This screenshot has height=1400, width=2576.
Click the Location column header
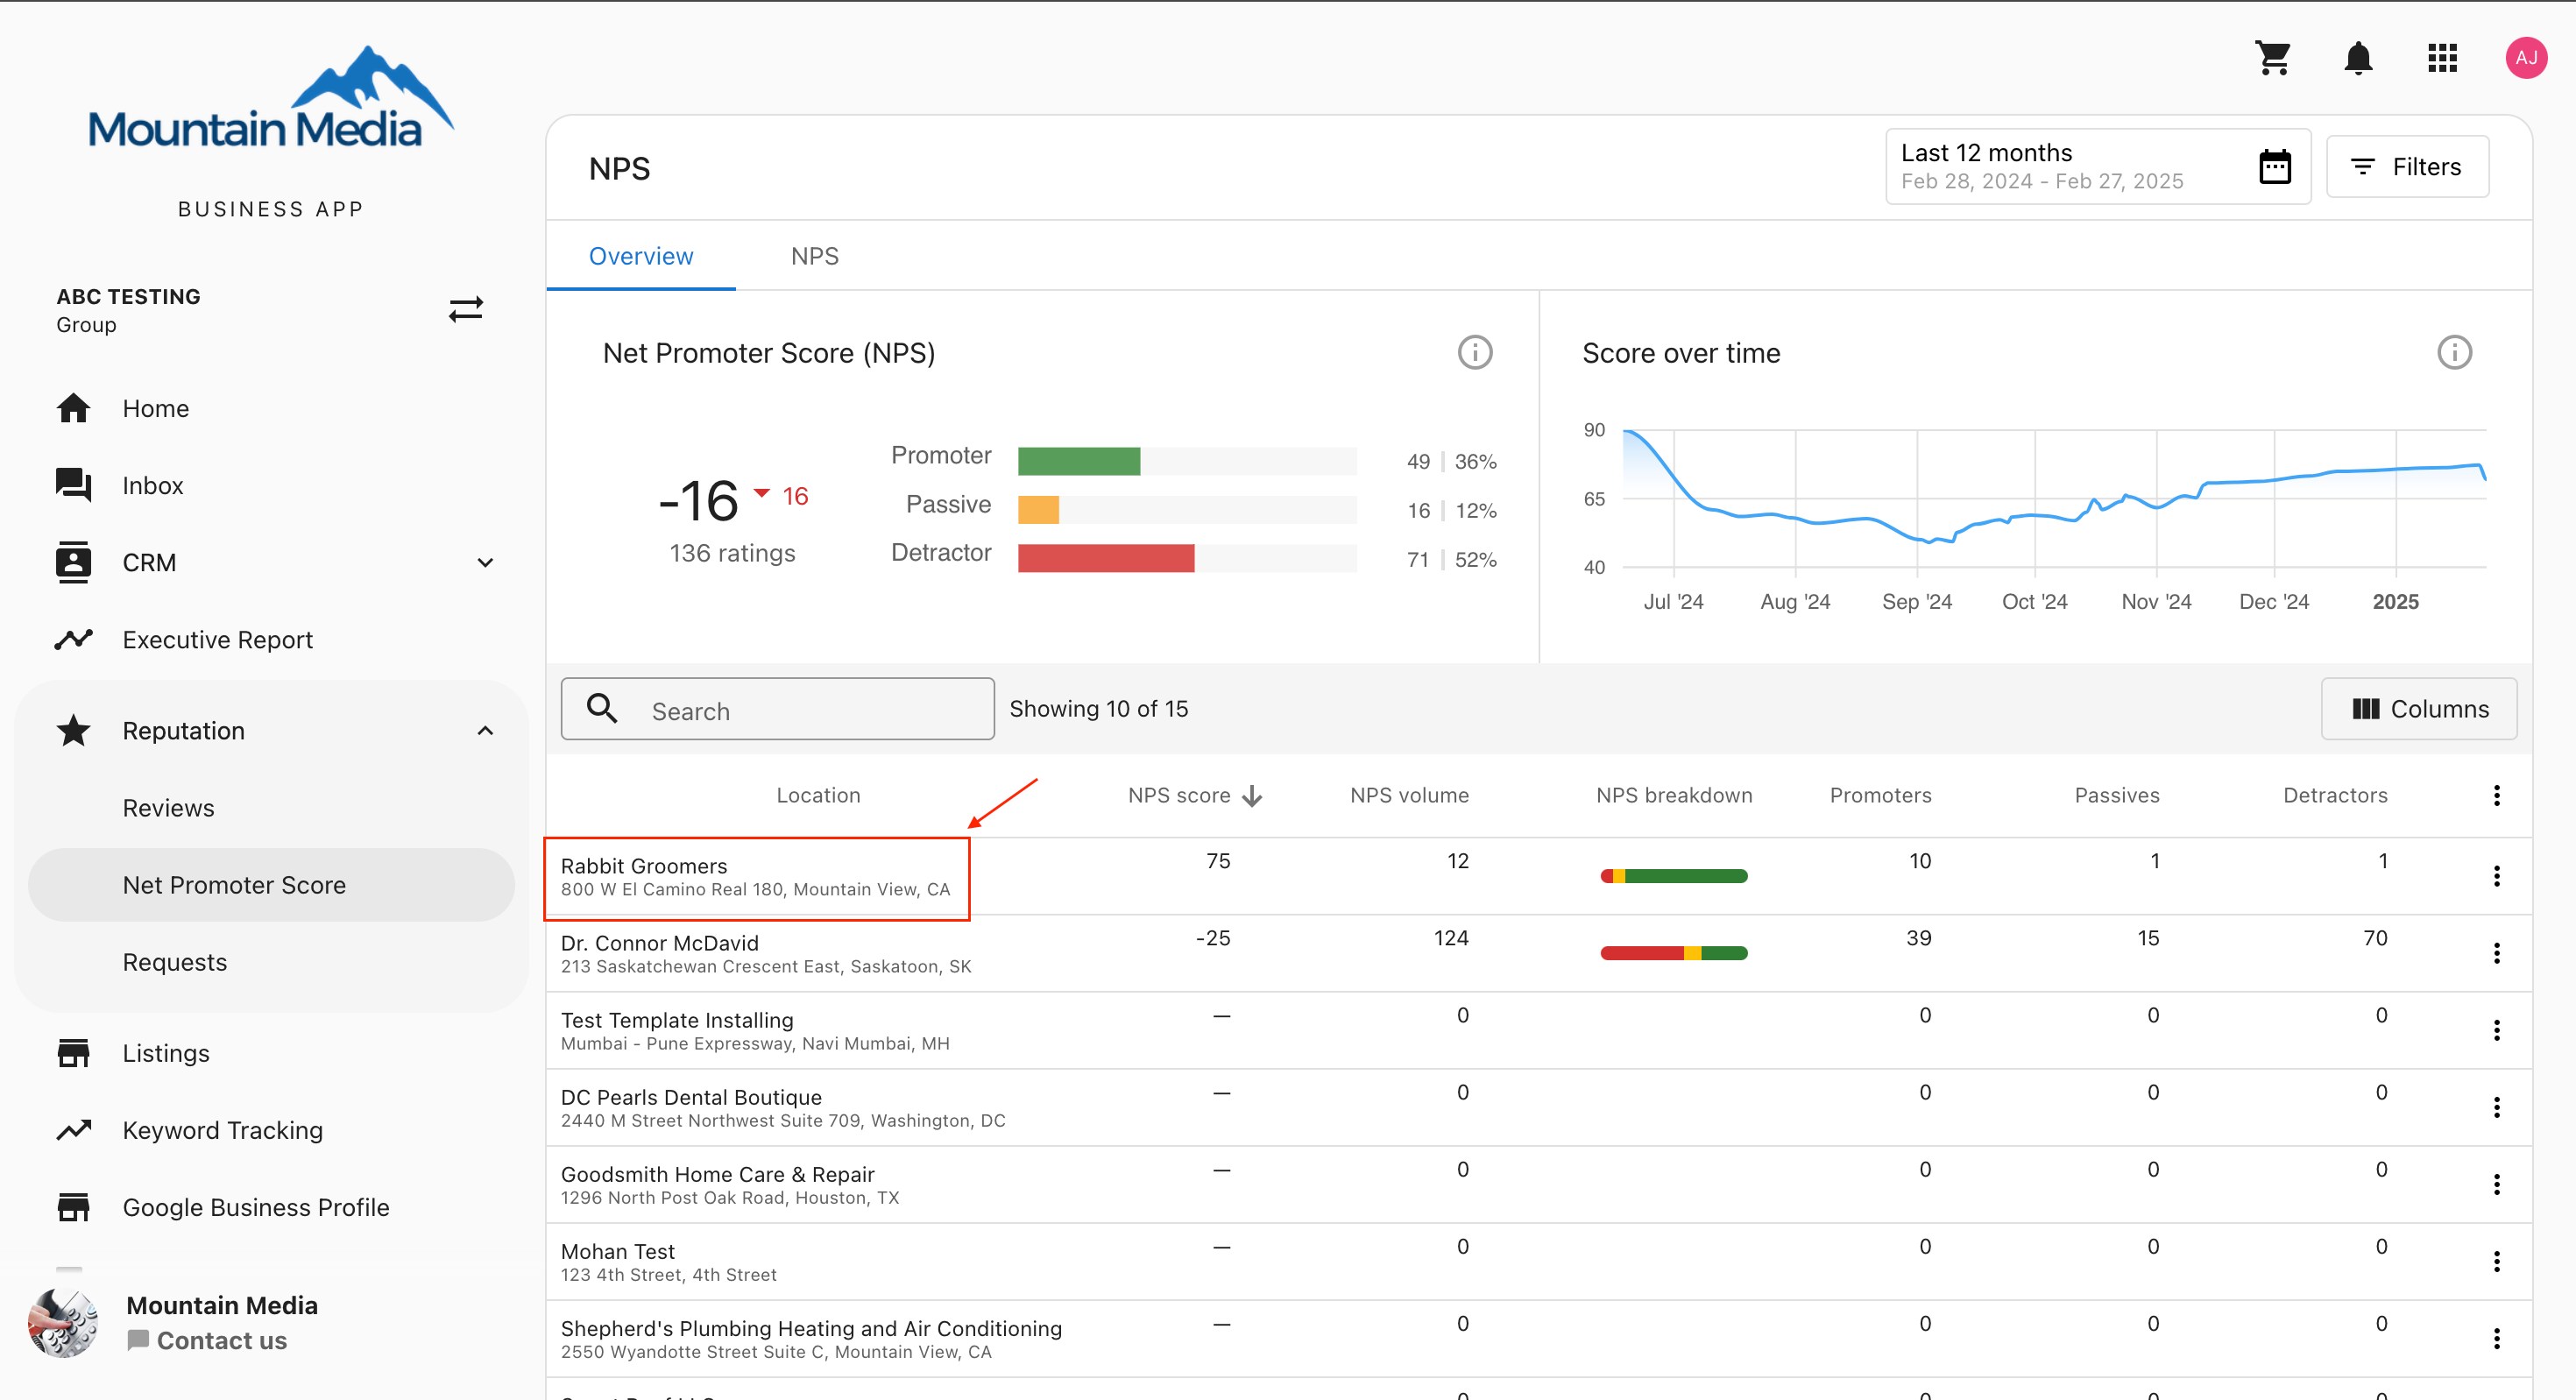818,796
